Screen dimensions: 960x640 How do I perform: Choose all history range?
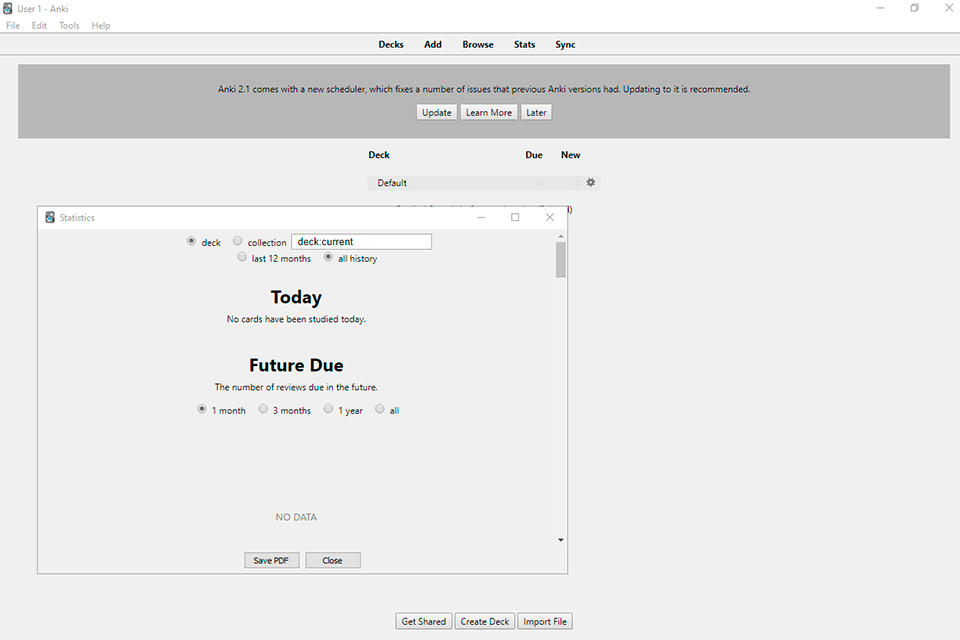[x=329, y=257]
